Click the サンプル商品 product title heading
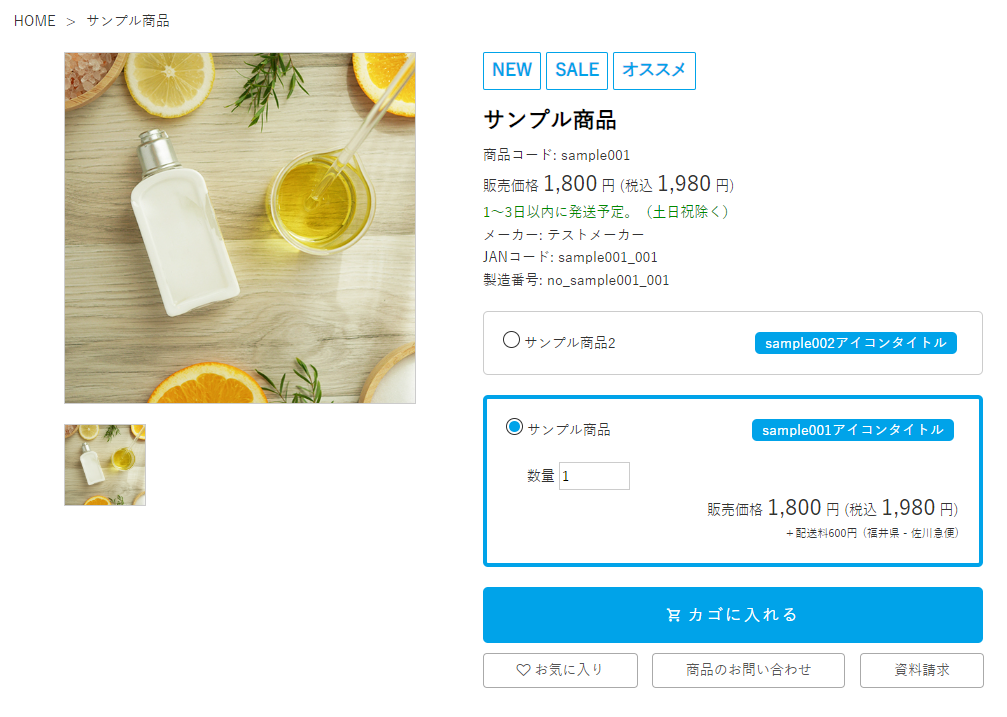 pos(550,120)
